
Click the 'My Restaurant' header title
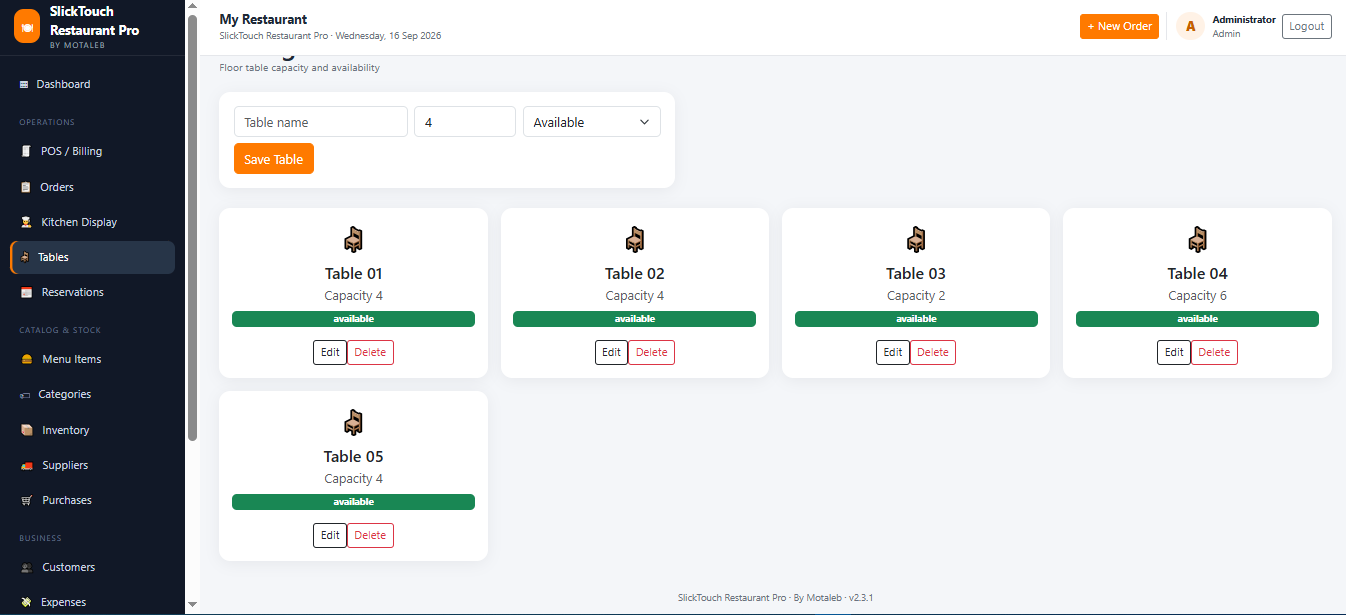tap(263, 19)
